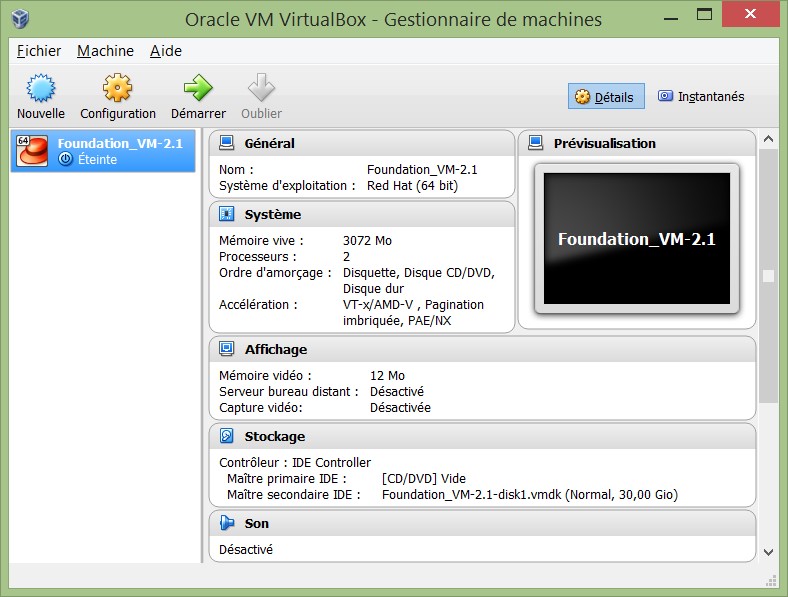Click the resize grip at window corner
This screenshot has width=788, height=597.
pos(771,580)
